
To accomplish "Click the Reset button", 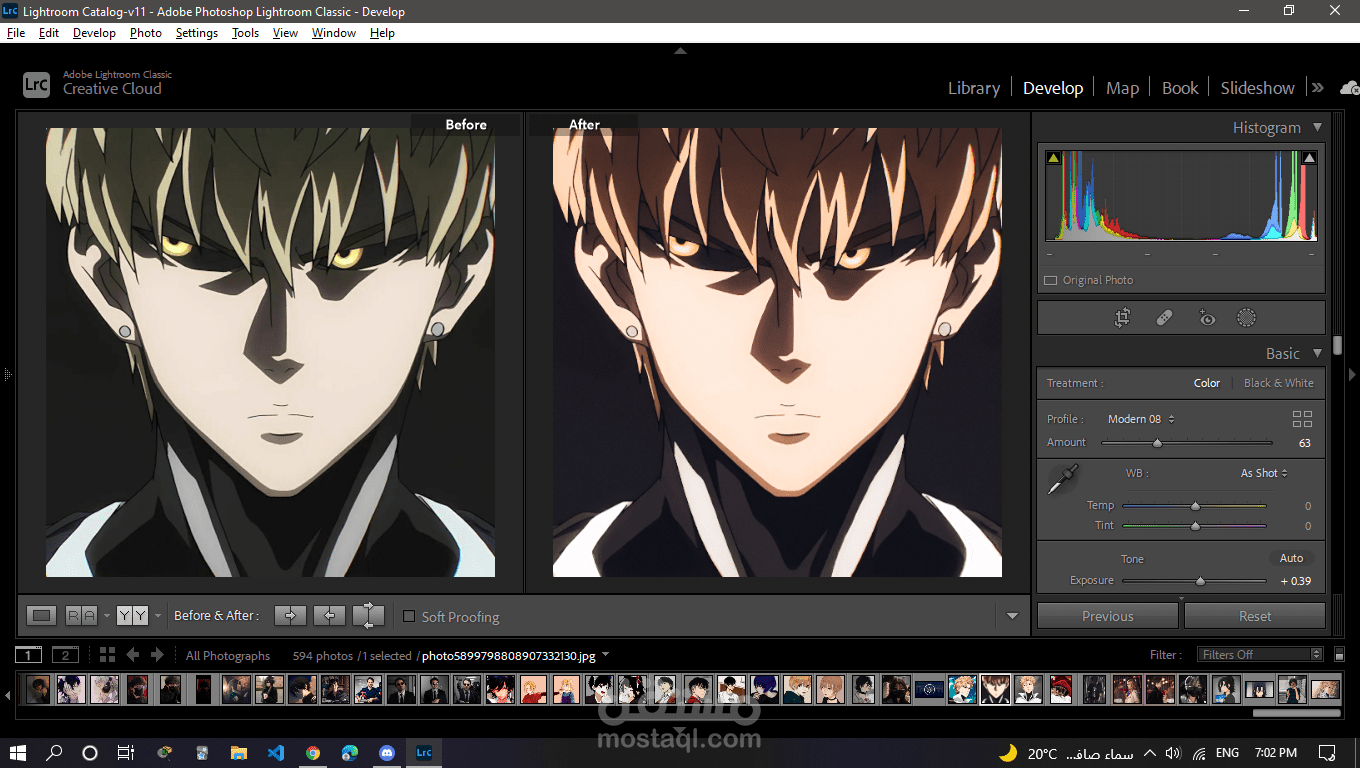I will 1255,616.
